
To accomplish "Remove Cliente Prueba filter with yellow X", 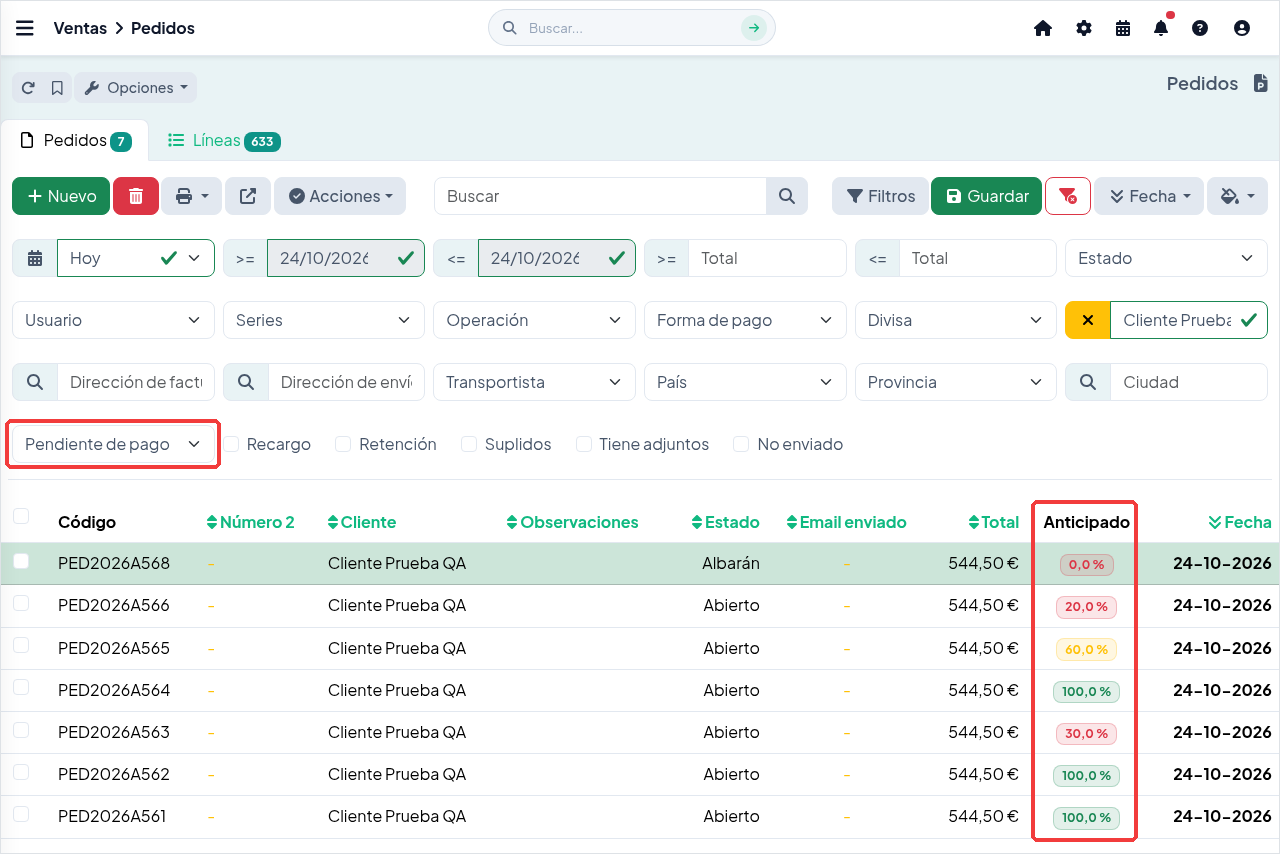I will [1088, 320].
